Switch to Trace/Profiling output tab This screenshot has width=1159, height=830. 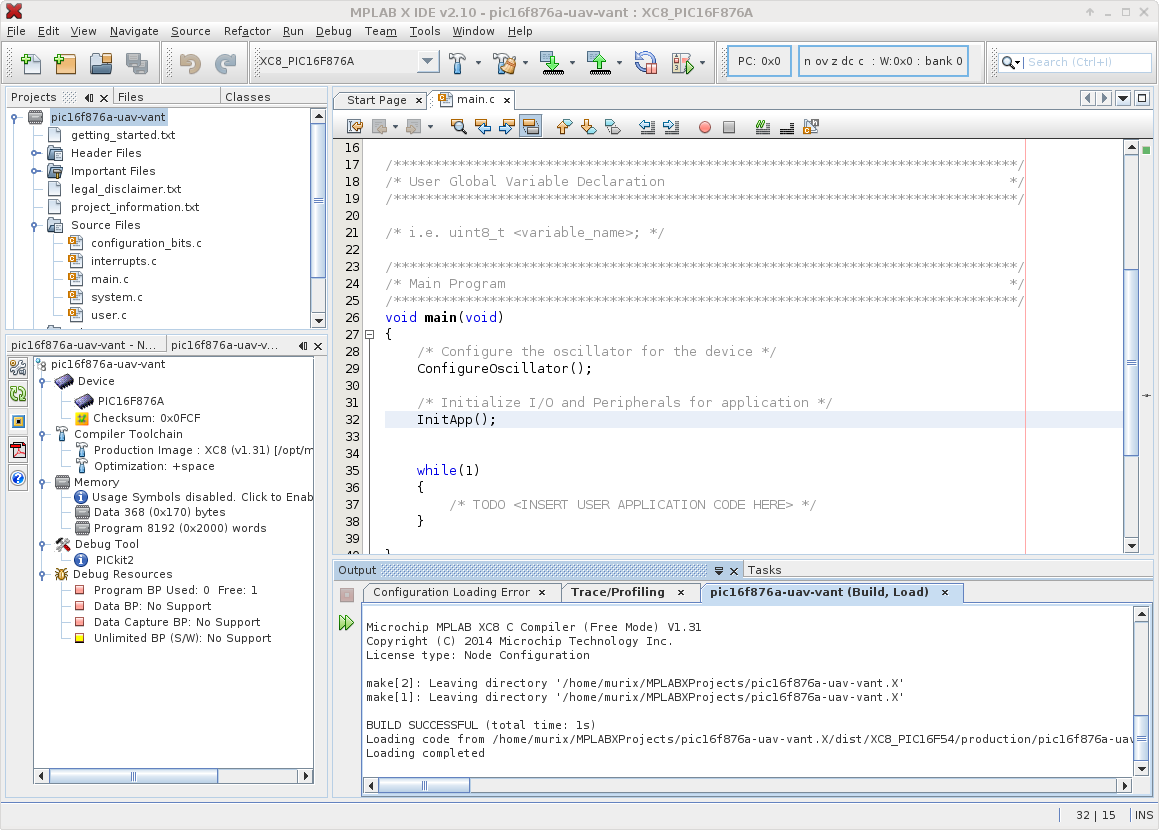click(x=617, y=592)
